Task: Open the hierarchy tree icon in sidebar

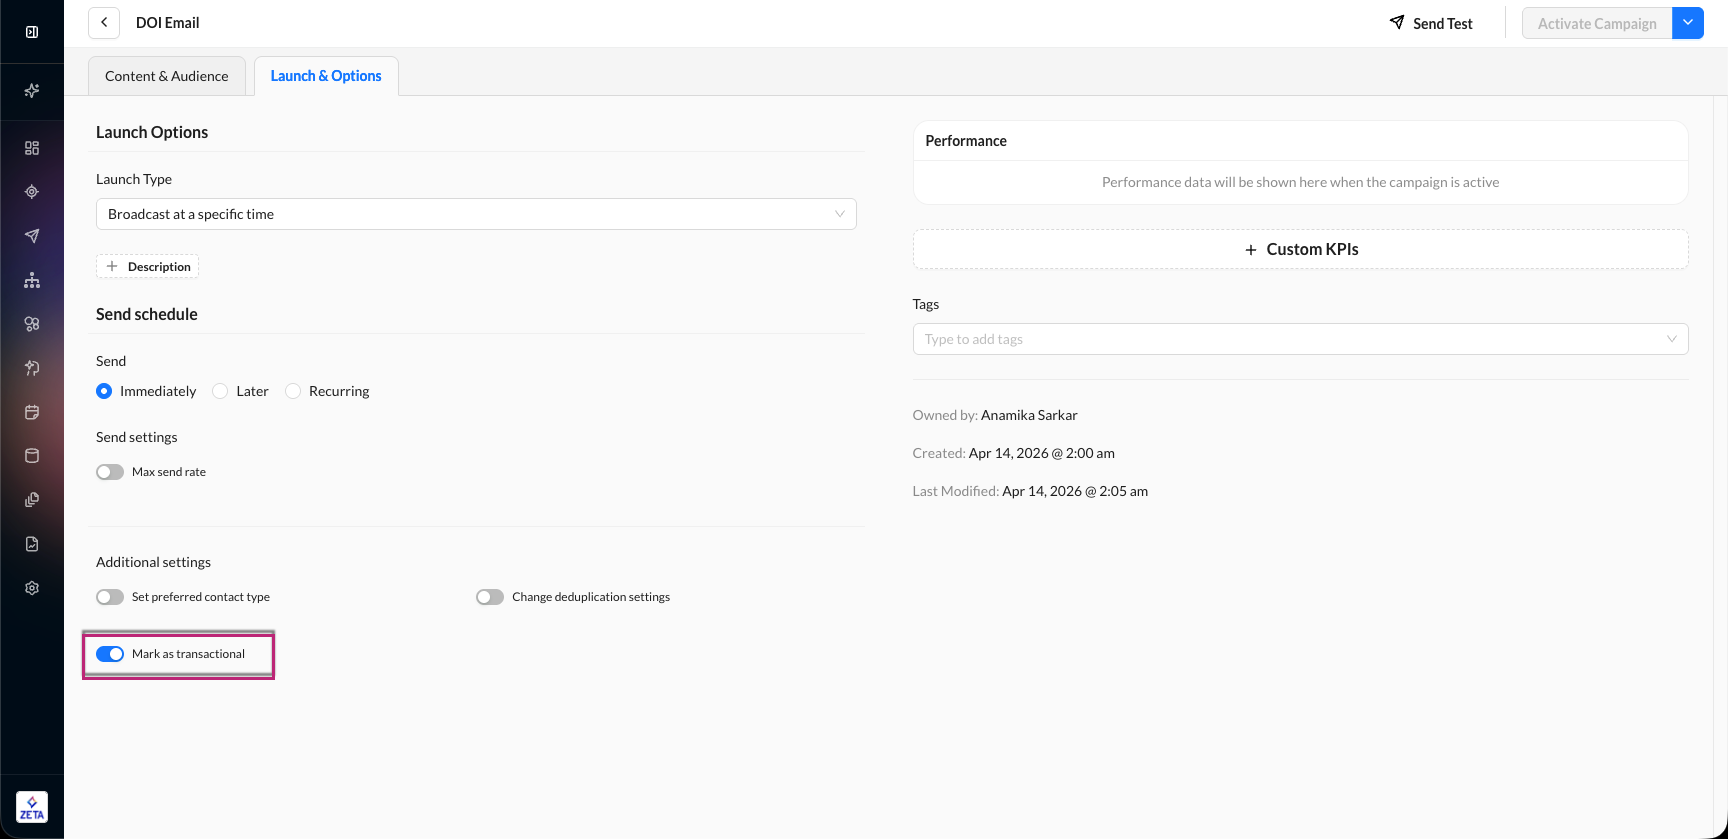Action: click(x=32, y=280)
